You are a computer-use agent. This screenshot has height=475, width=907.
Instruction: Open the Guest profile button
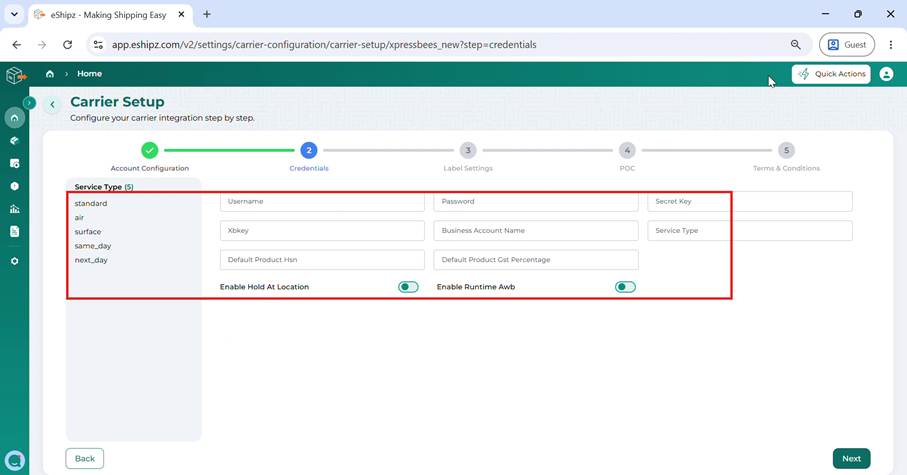tap(847, 45)
